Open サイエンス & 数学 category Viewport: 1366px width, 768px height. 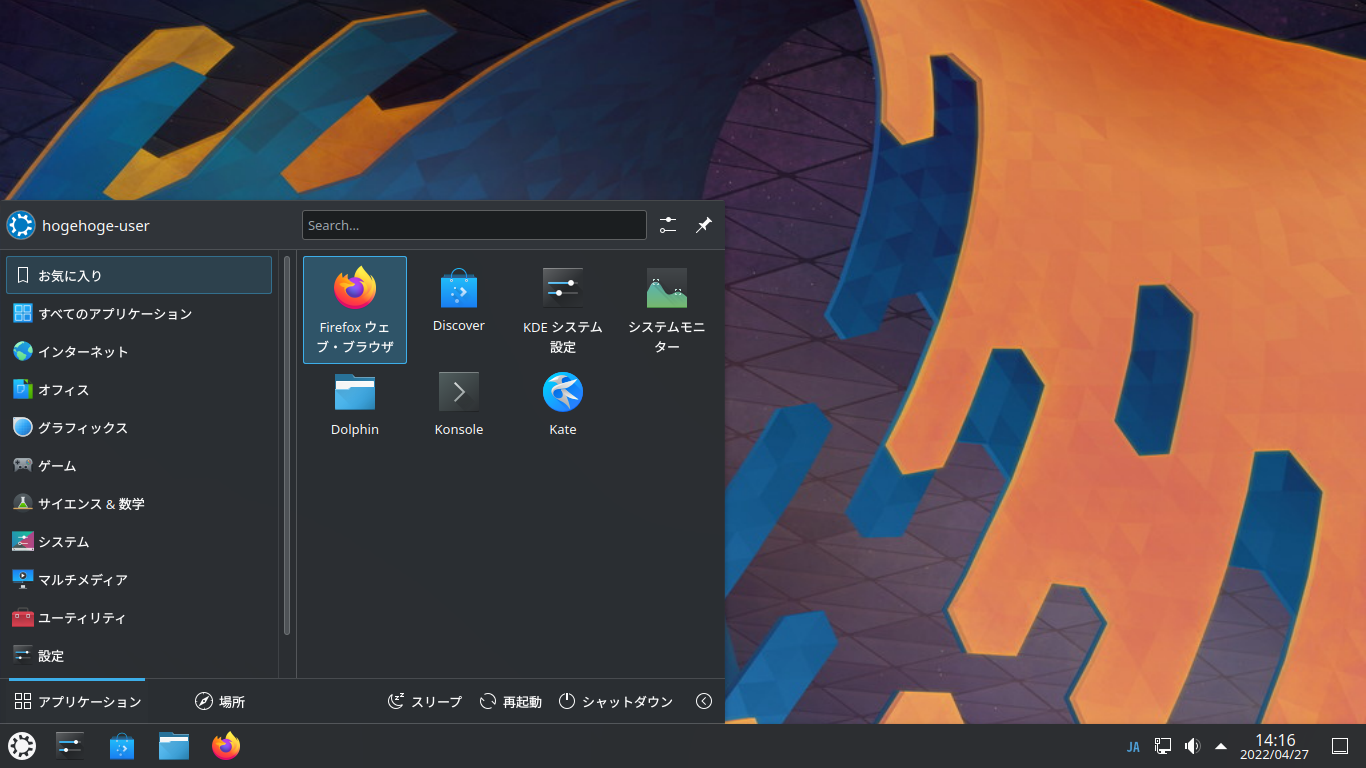pos(139,503)
